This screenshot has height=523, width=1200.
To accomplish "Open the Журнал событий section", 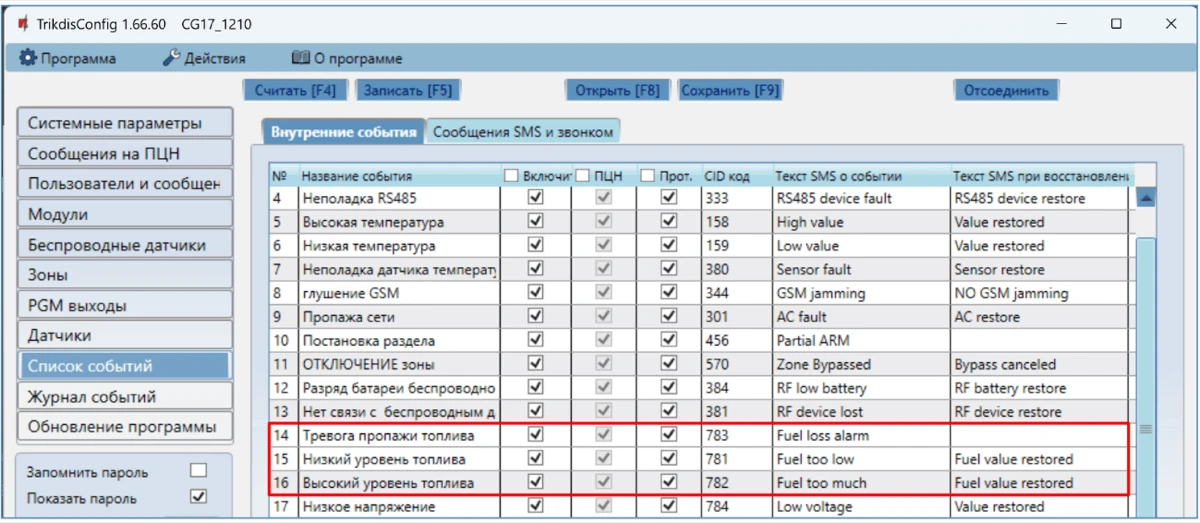I will 124,397.
